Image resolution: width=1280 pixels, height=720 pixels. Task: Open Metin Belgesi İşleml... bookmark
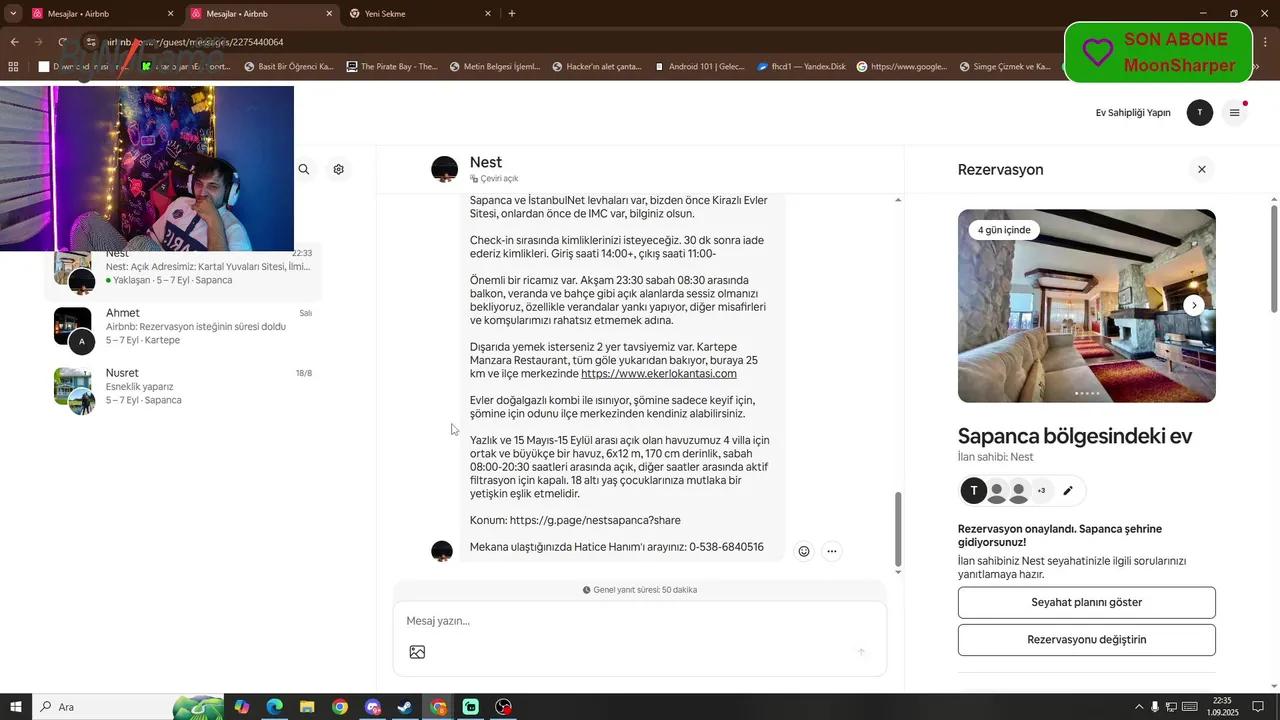[x=495, y=67]
